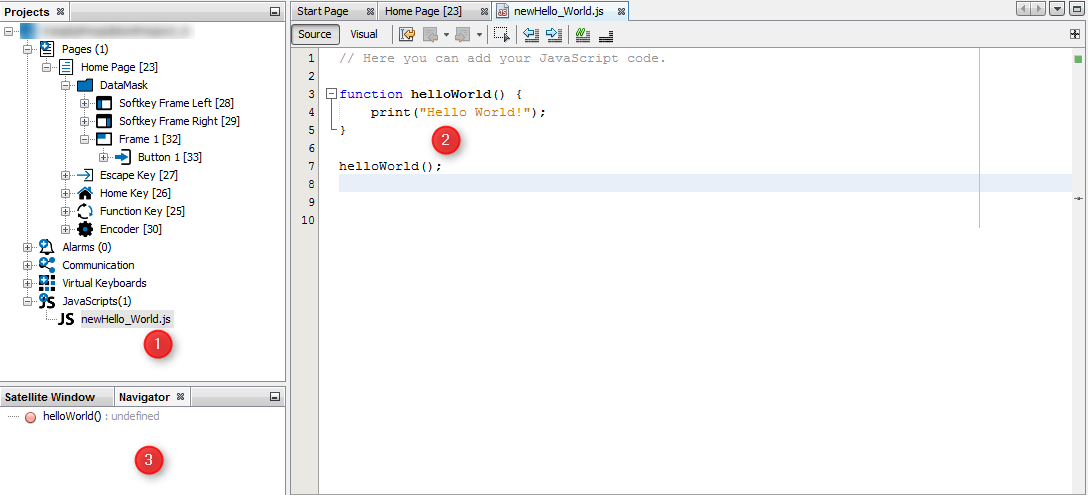Click the Virtual Keyboards icon
The height and width of the screenshot is (495, 1088).
(46, 283)
